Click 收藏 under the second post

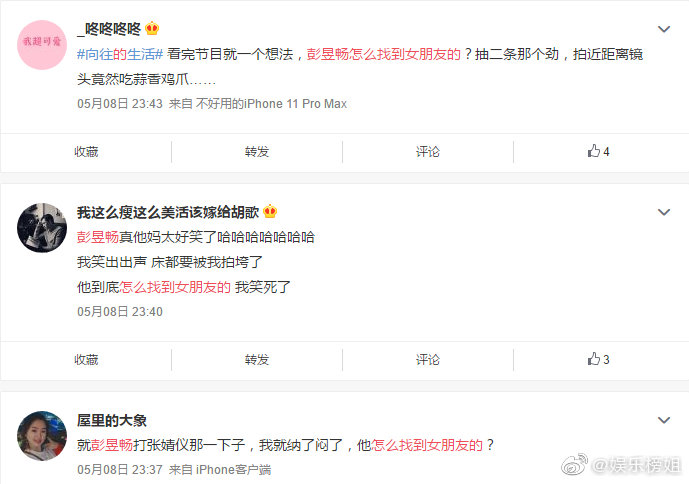click(86, 360)
